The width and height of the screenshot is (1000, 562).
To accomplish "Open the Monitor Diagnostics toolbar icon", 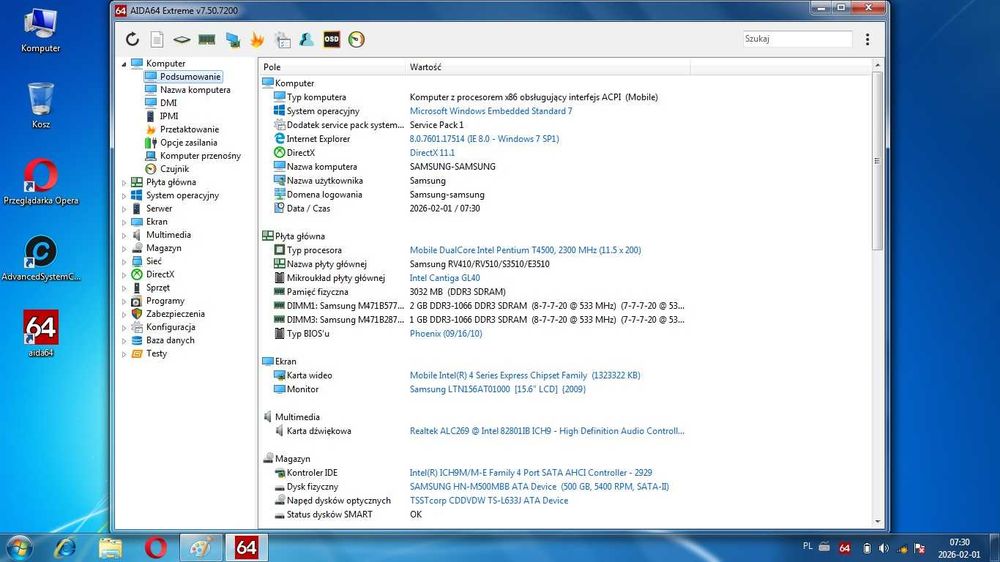I will 233,40.
